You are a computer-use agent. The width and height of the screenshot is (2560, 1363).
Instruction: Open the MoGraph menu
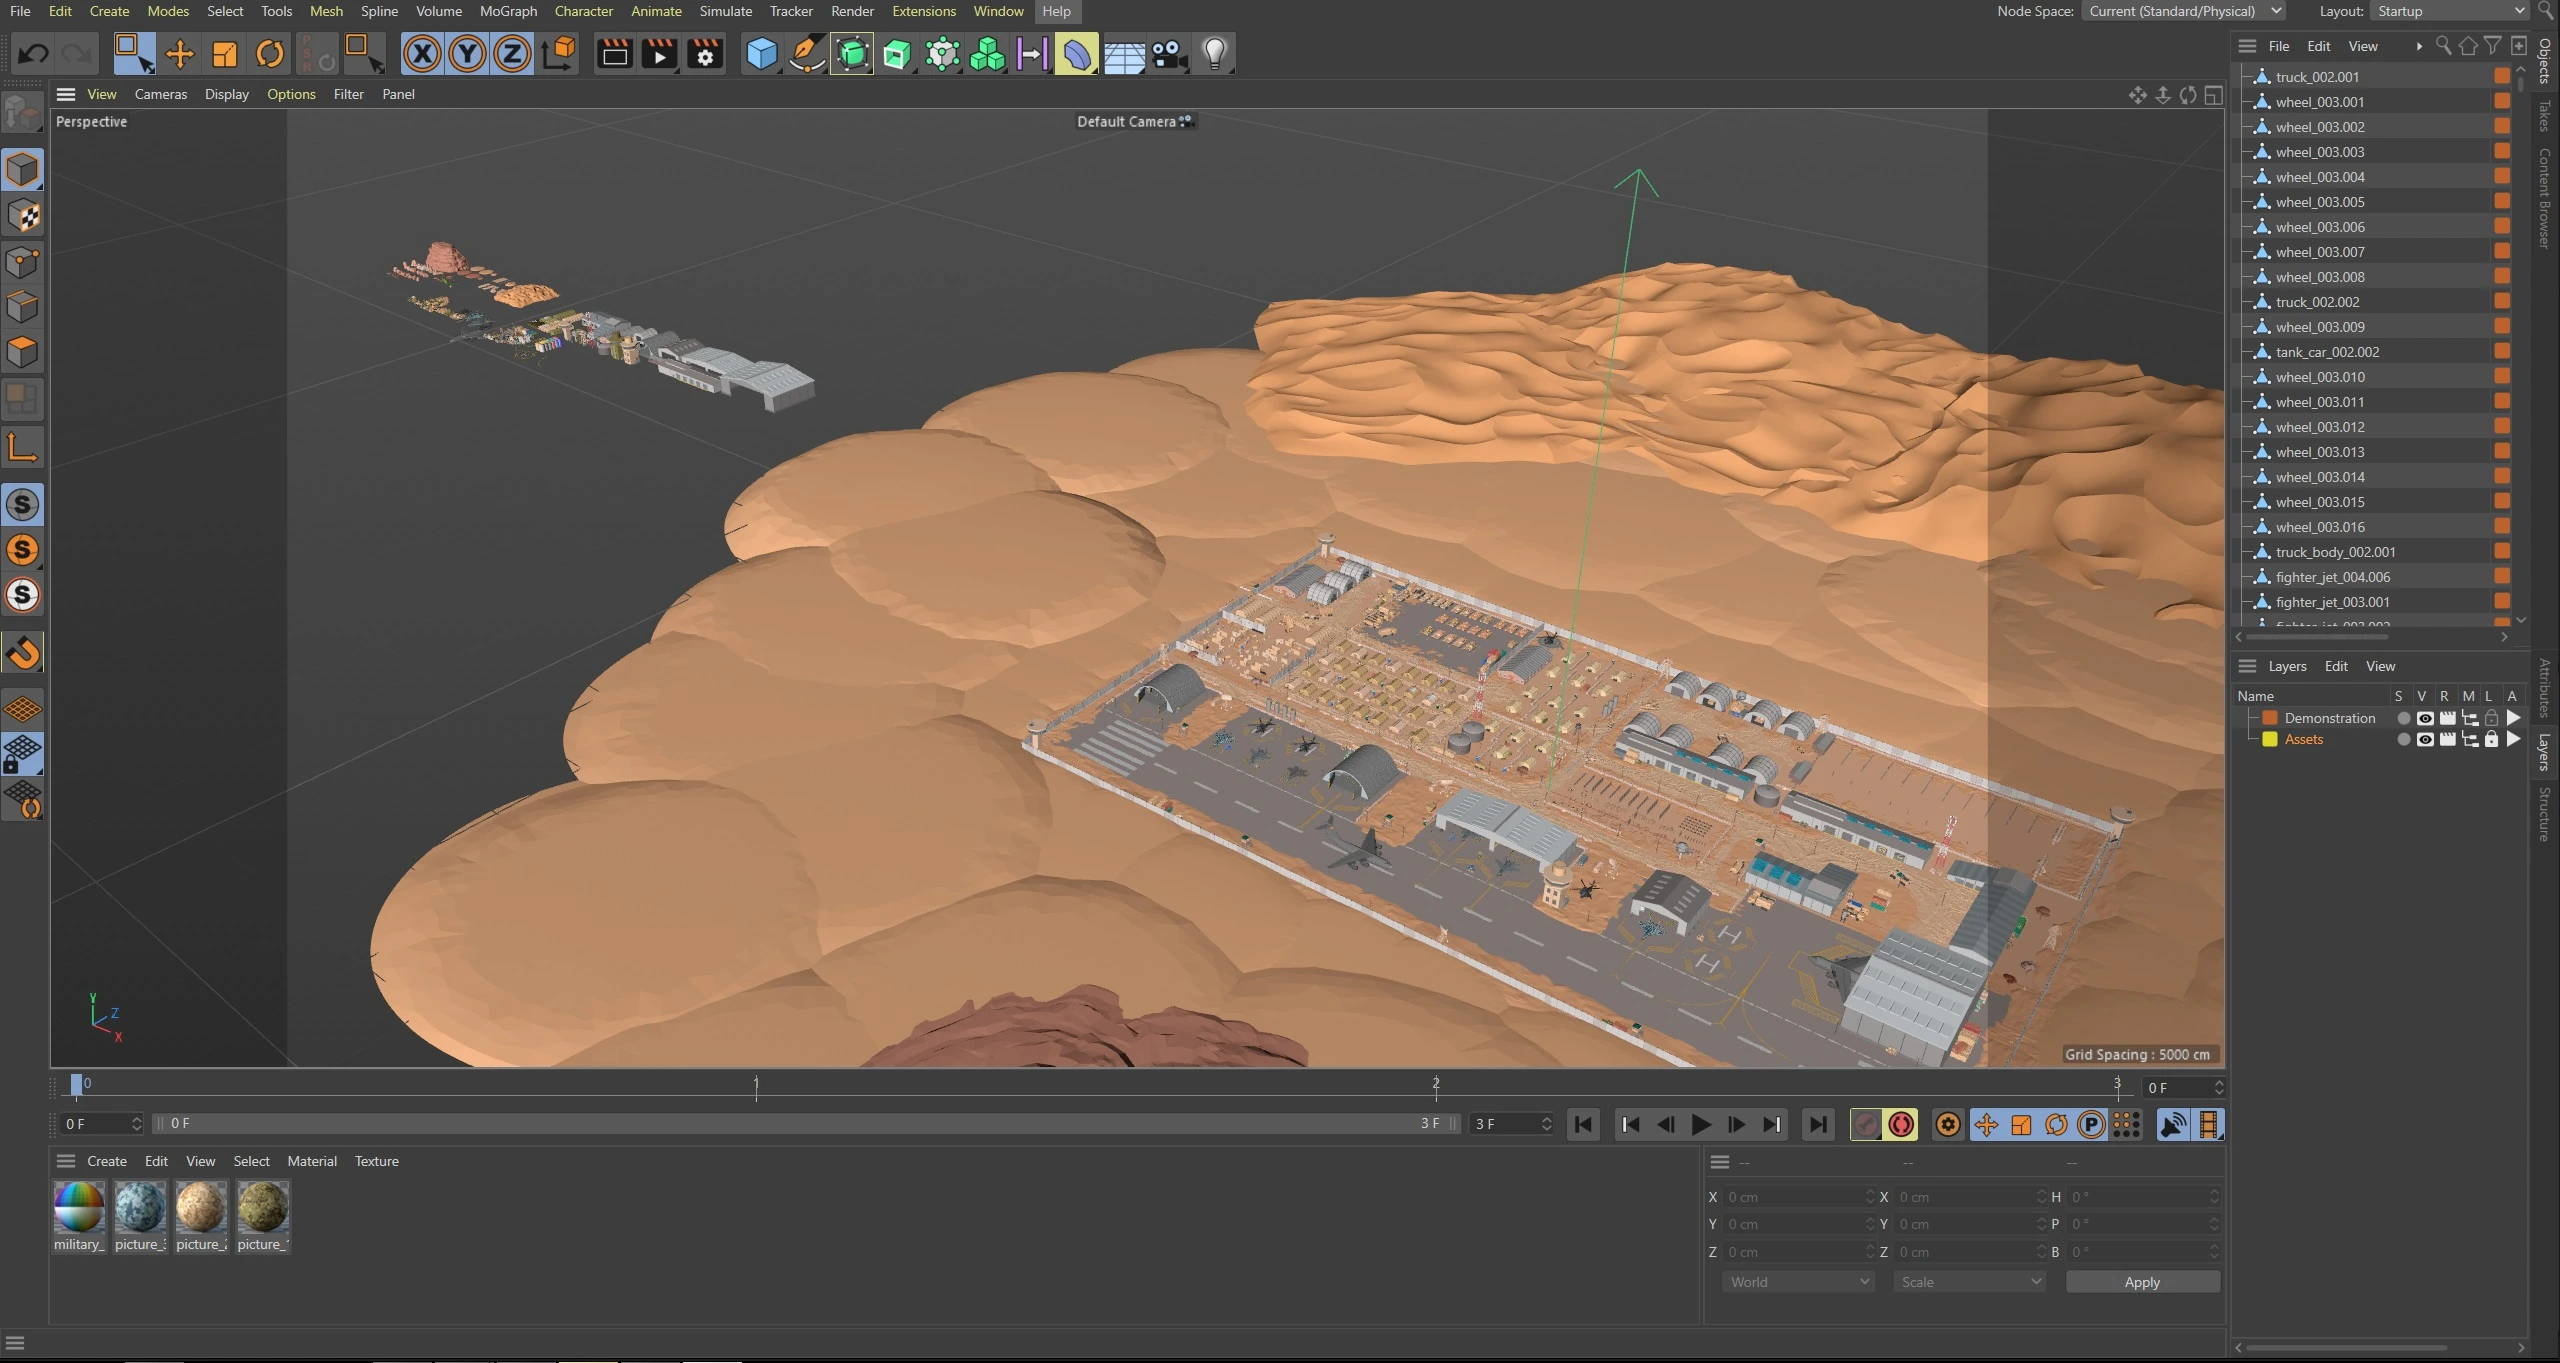[x=508, y=11]
